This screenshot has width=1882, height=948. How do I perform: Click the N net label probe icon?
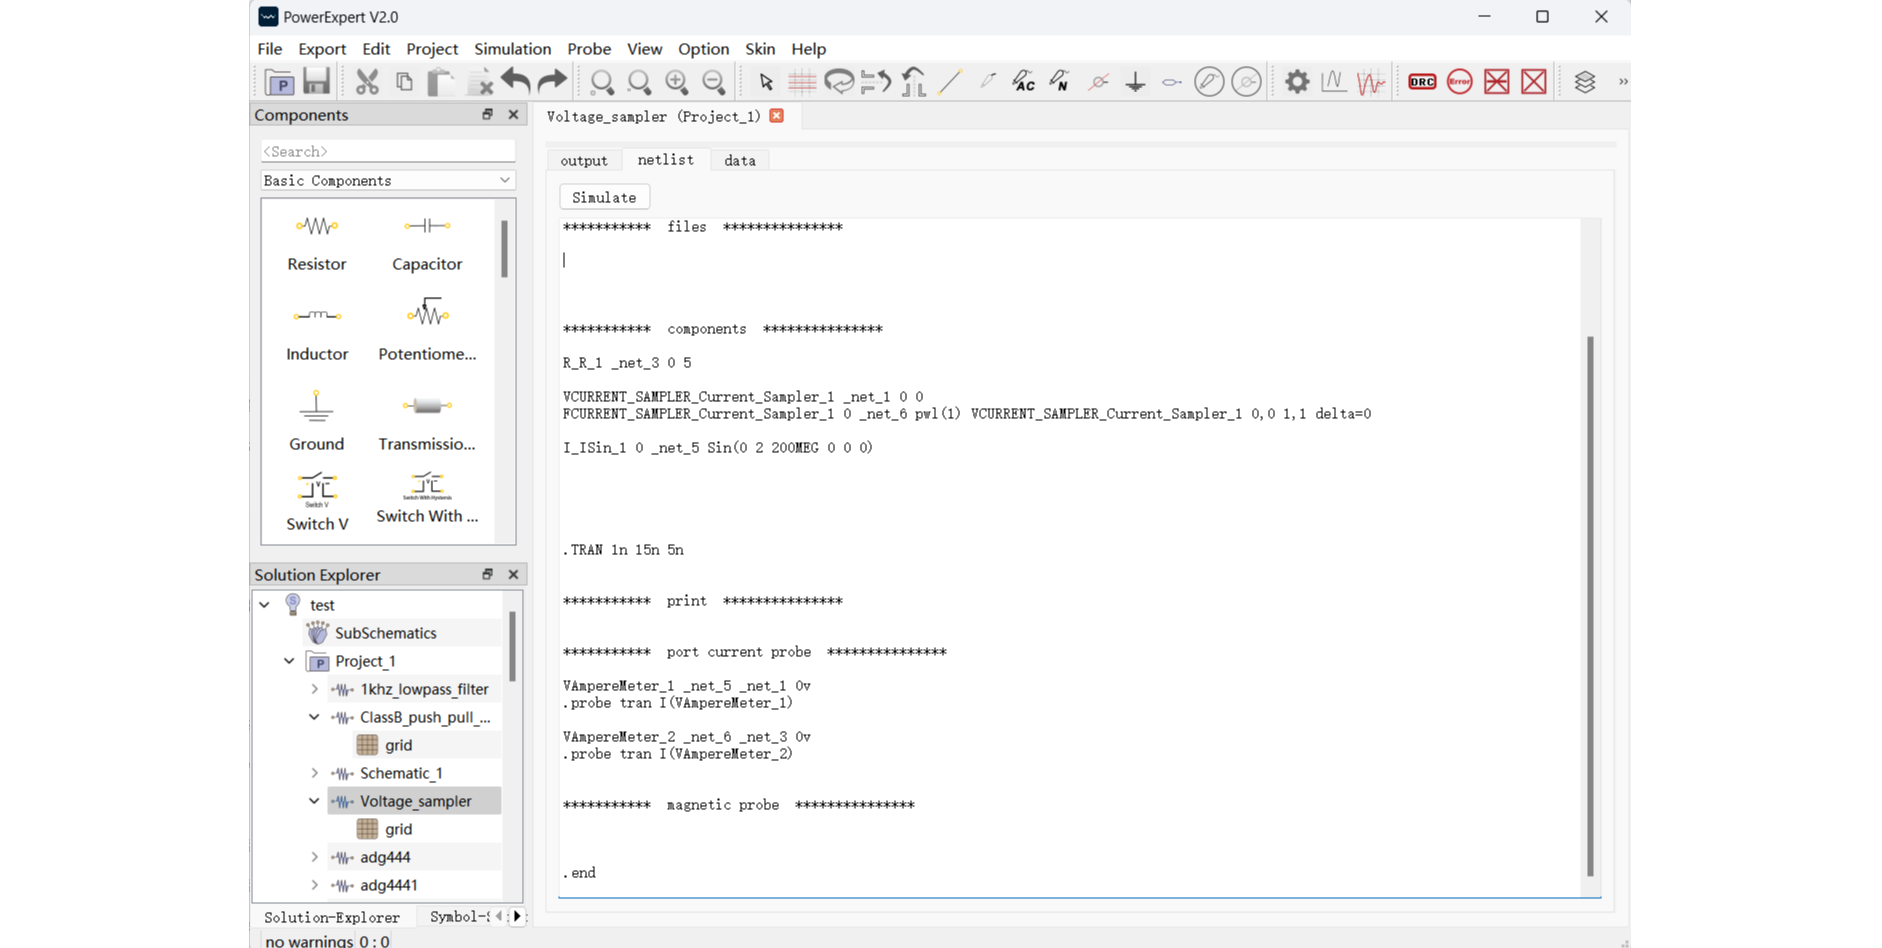[1059, 82]
